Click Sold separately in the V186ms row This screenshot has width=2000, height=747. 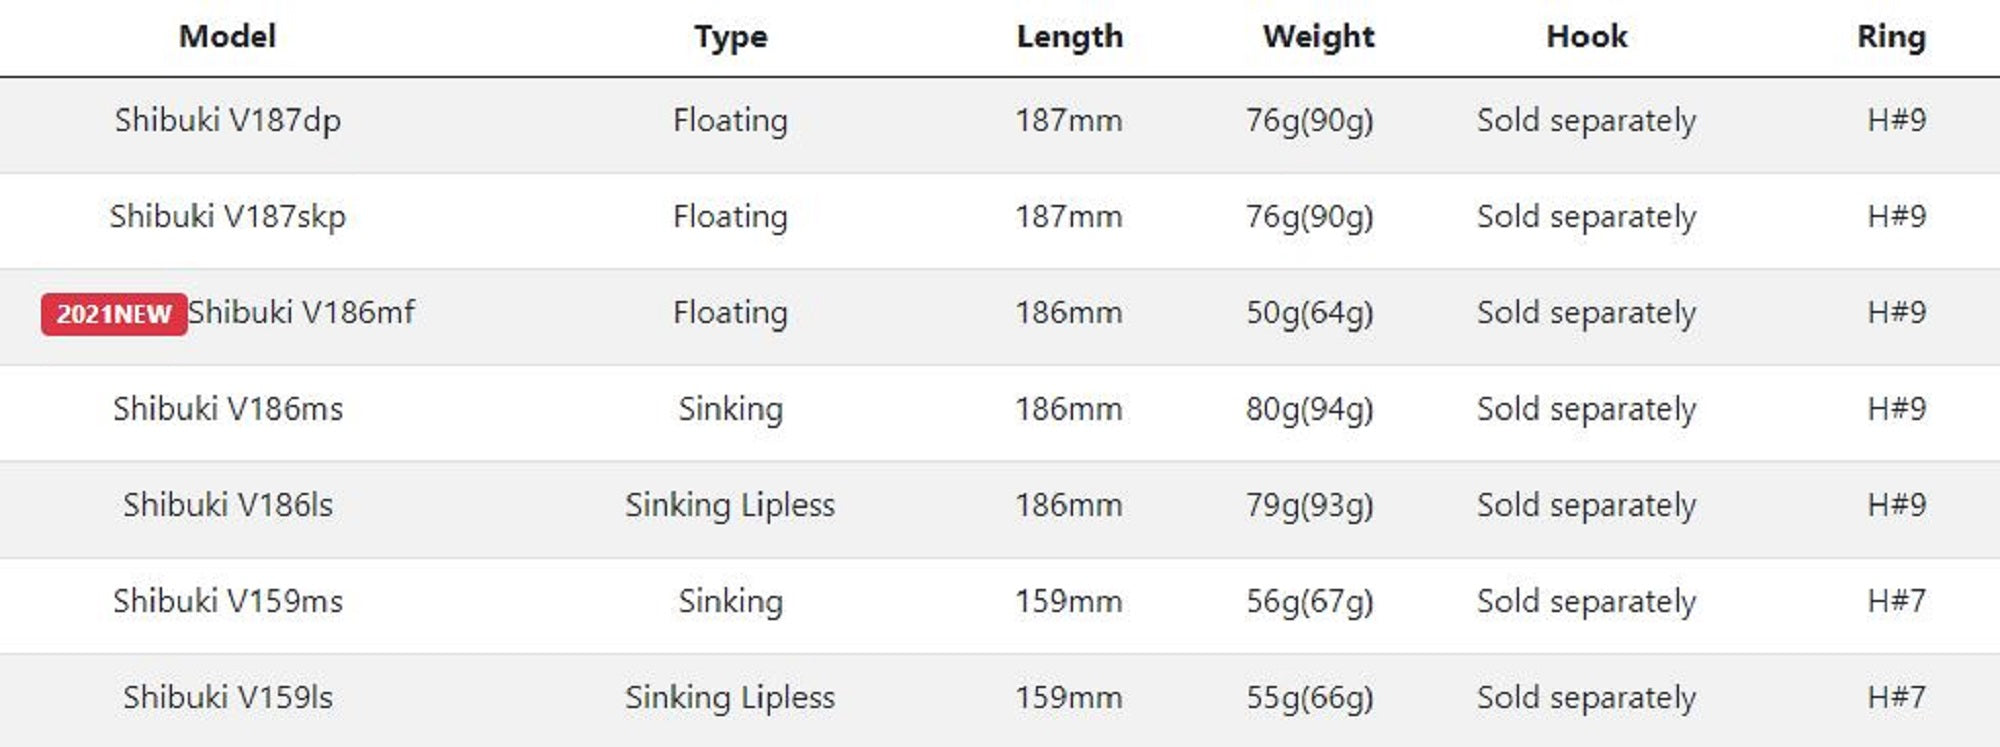pos(1586,409)
